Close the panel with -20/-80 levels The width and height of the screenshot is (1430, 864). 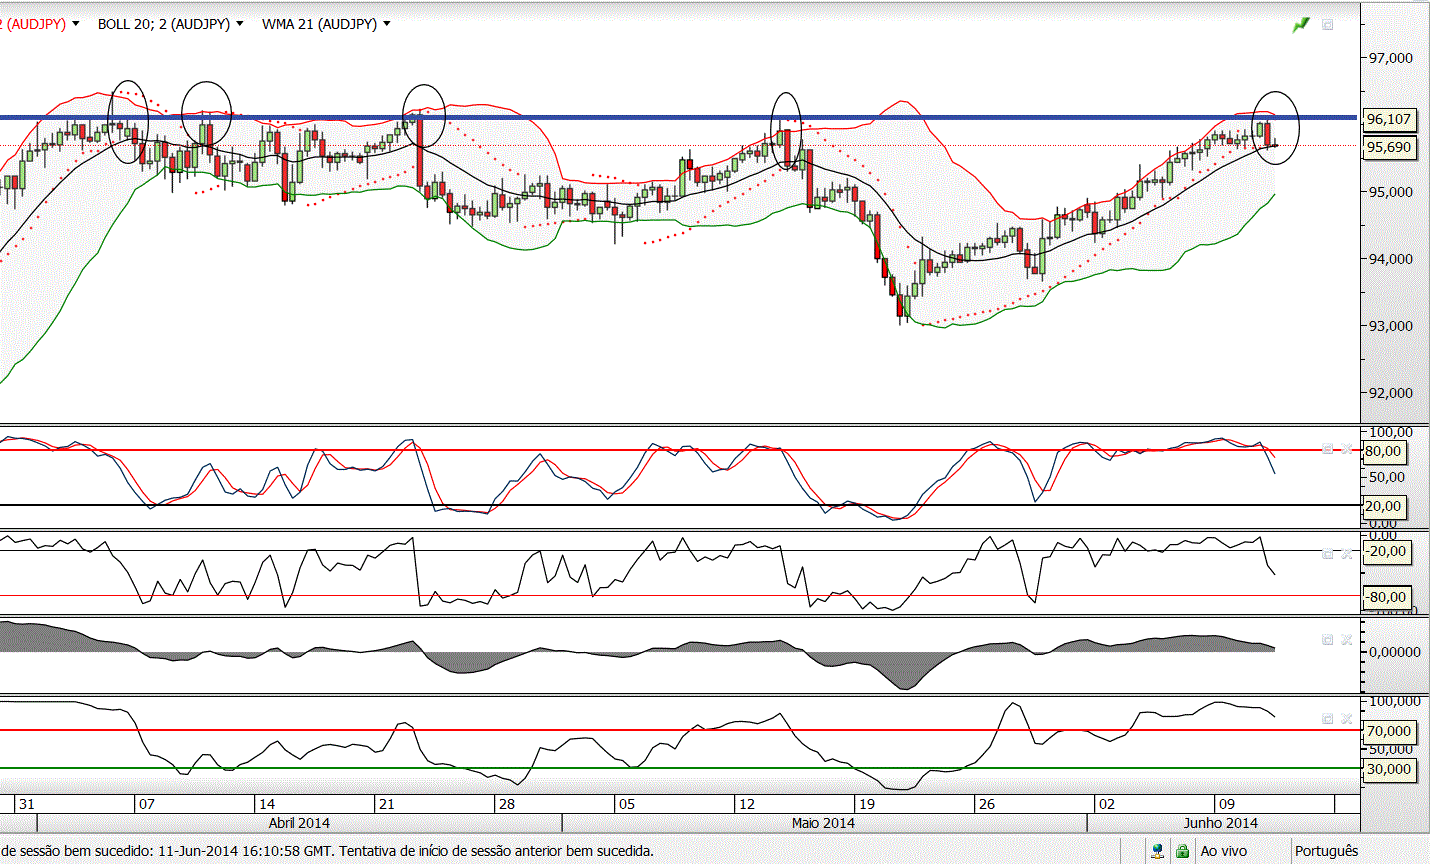[x=1346, y=553]
